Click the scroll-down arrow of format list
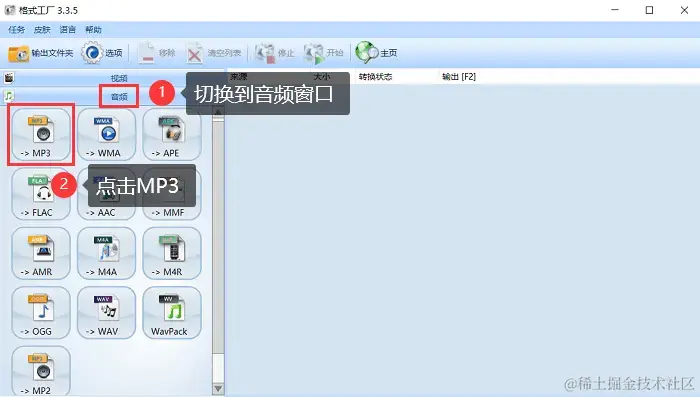The height and width of the screenshot is (397, 700). [218, 389]
